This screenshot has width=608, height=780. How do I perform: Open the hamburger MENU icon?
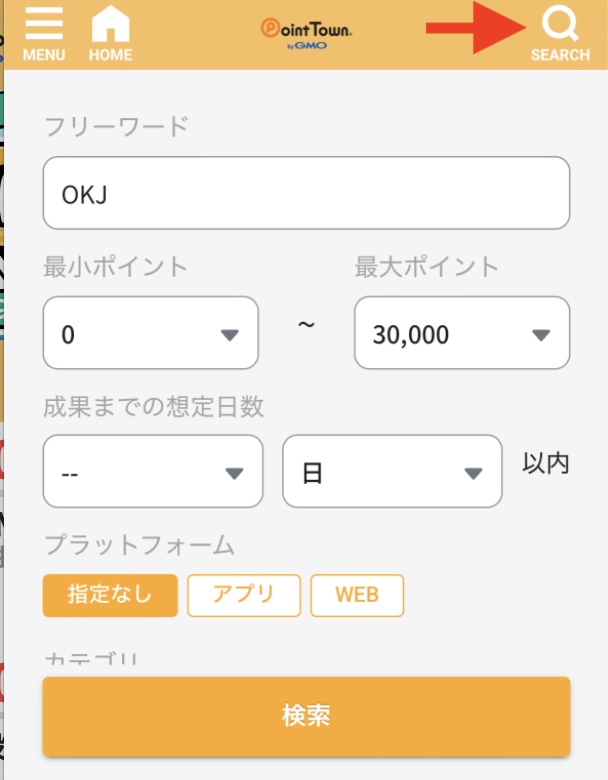tap(43, 33)
